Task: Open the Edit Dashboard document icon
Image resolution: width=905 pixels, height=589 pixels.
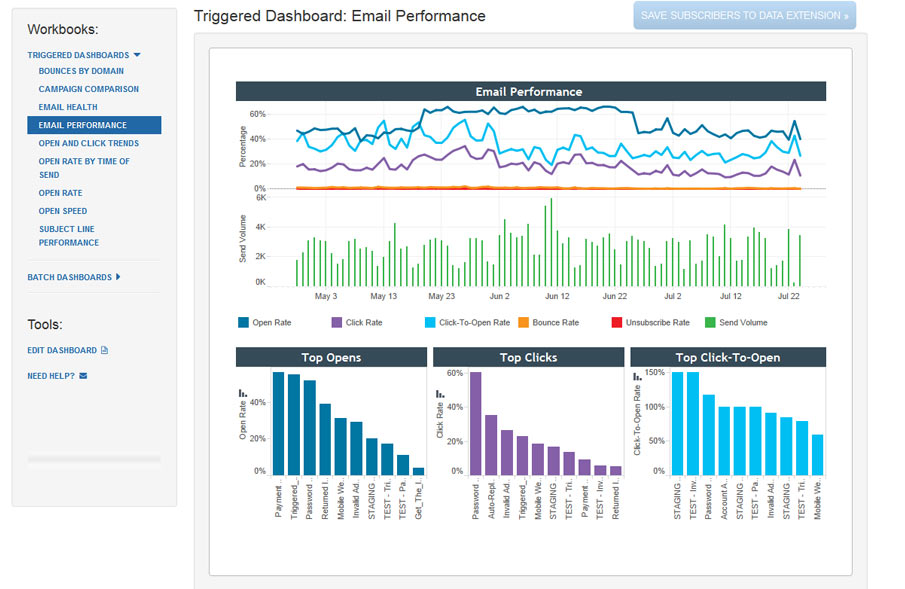Action: 104,350
